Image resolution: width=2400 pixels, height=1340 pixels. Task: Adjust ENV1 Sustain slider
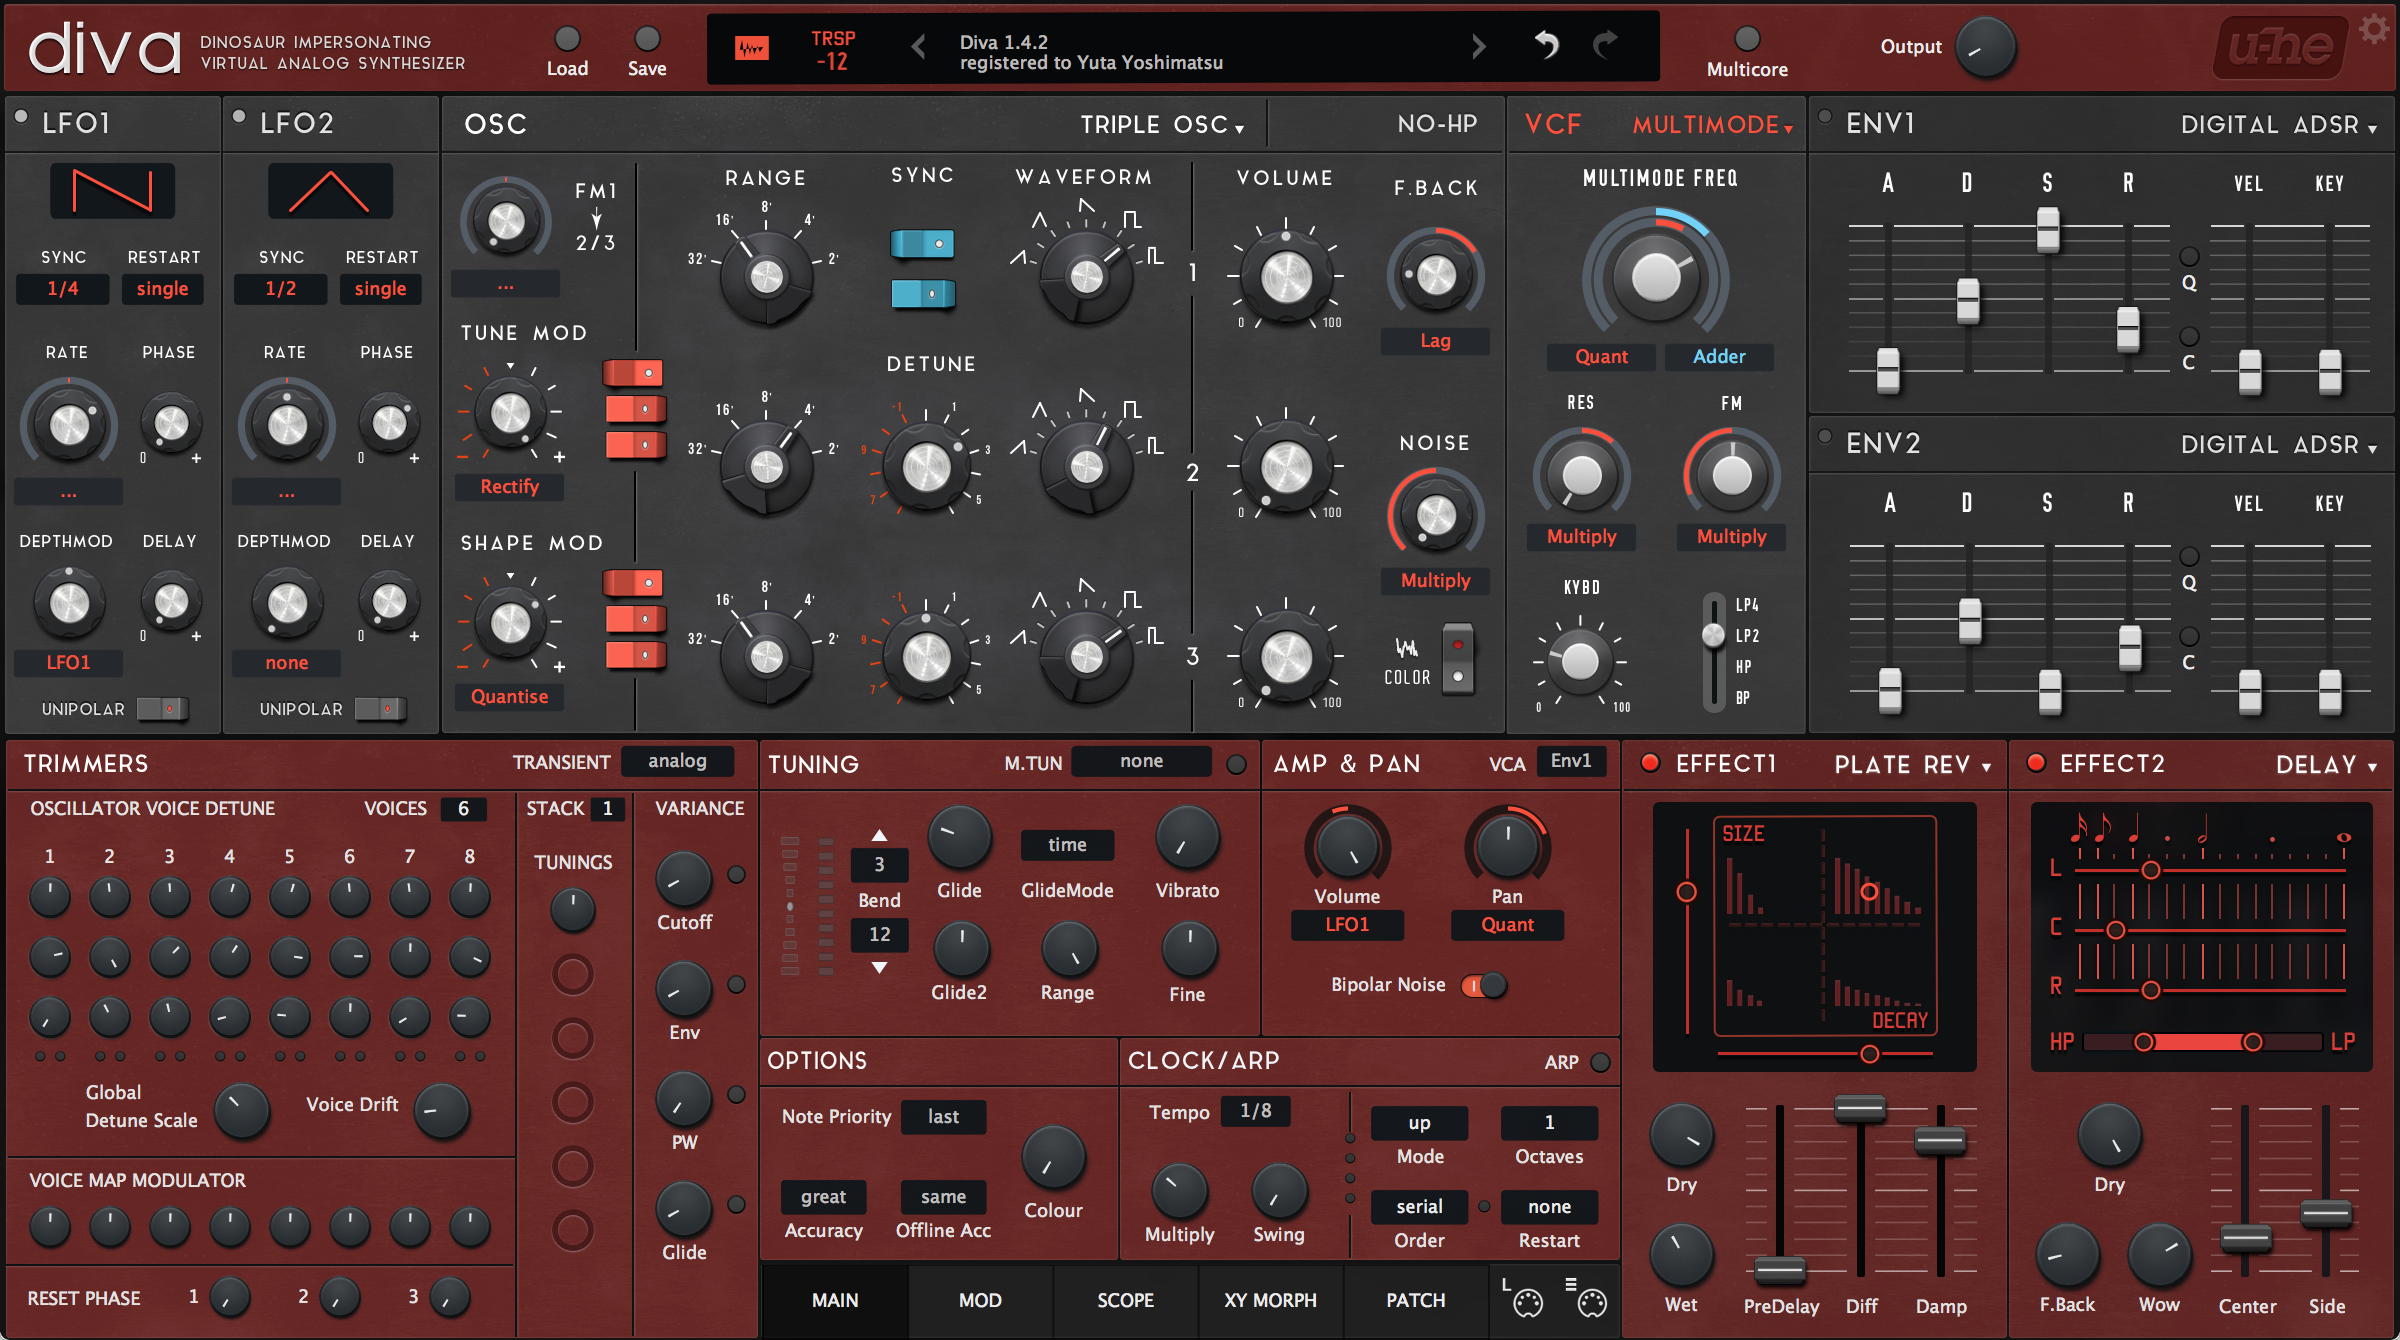(2048, 229)
